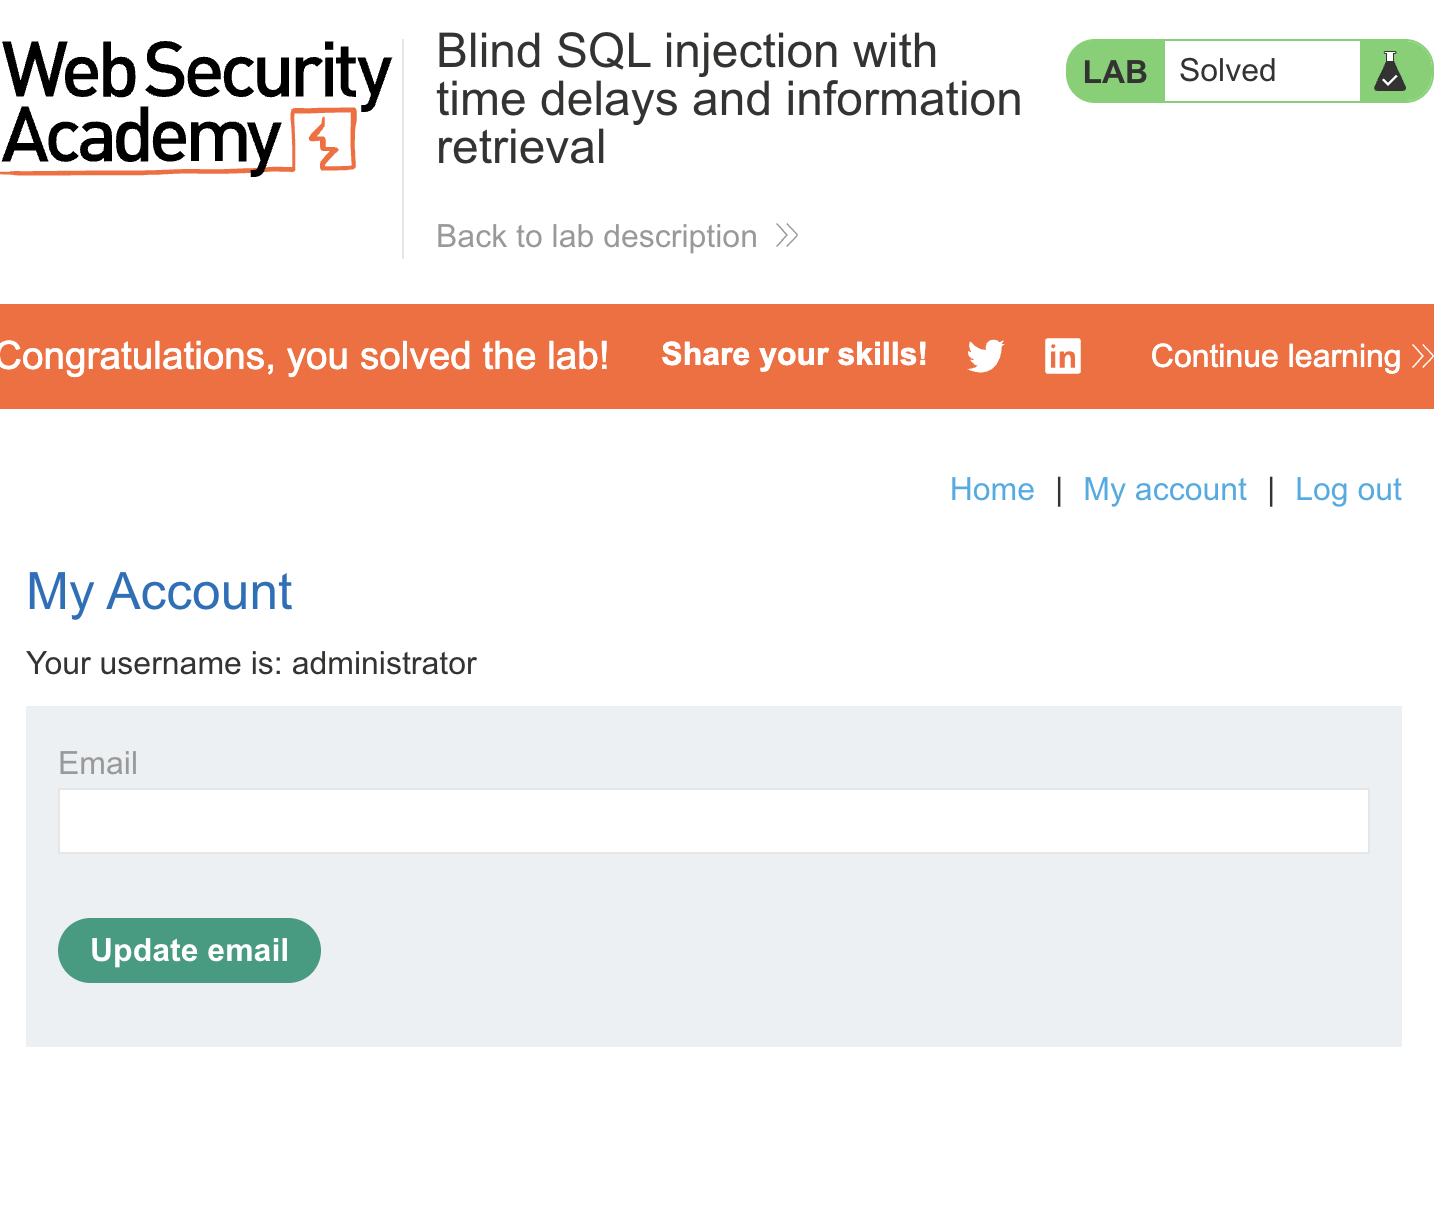Click the lightning bolt logo mark

[325, 140]
